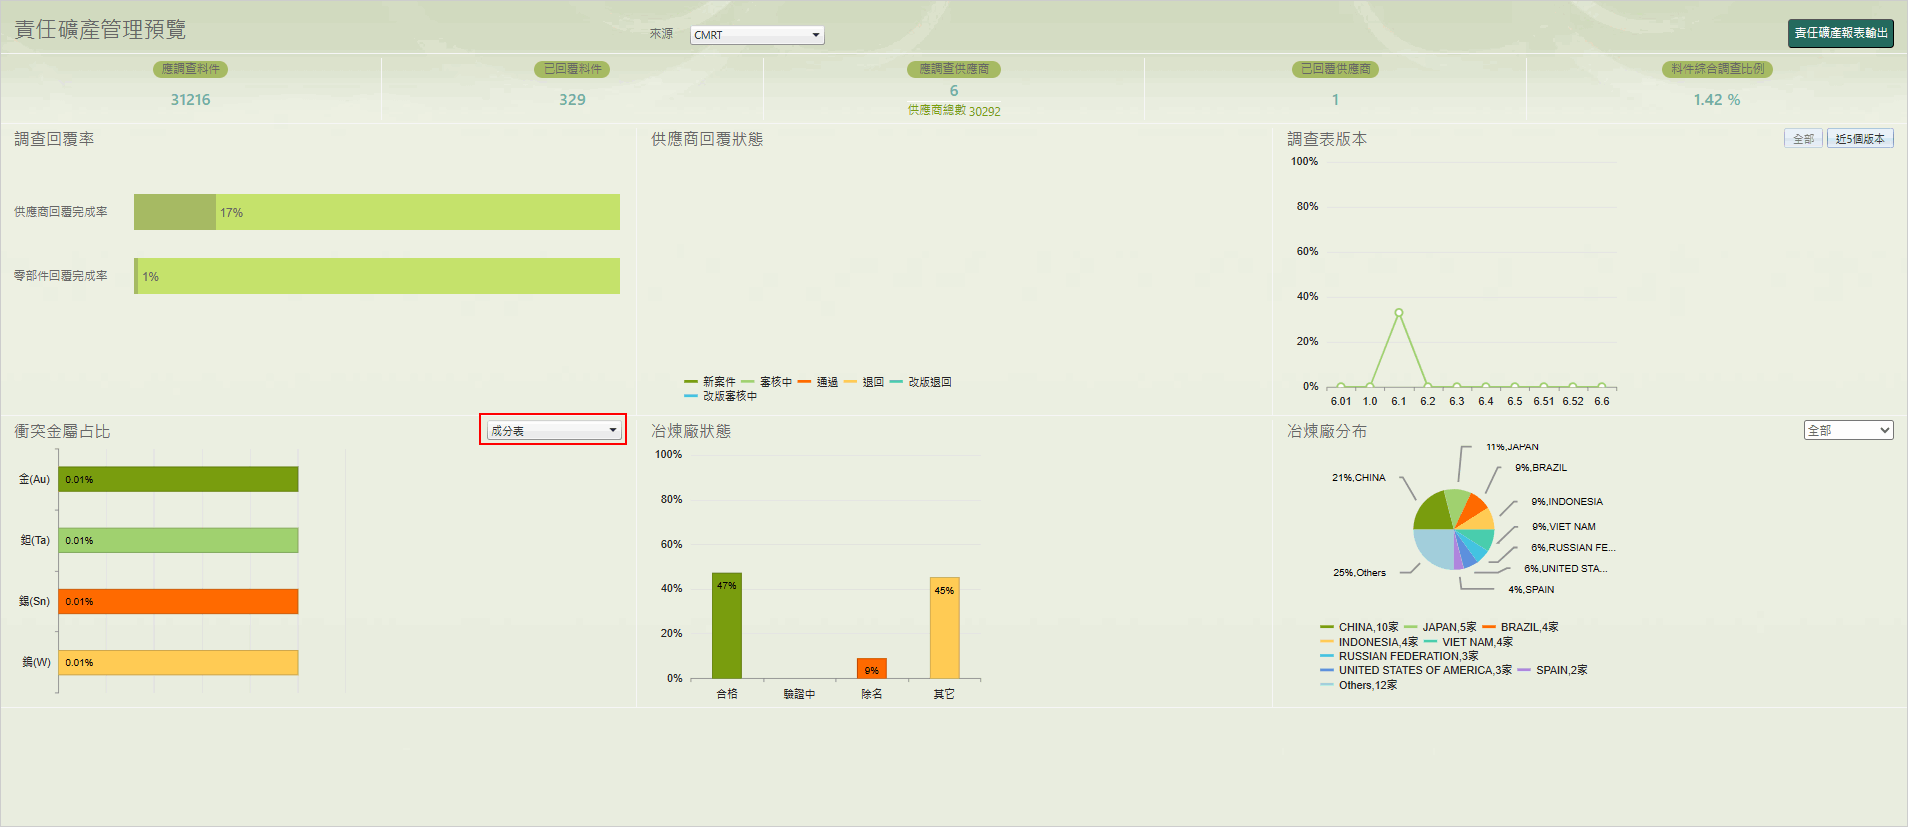This screenshot has height=827, width=1908.
Task: Click the 25%,Others pie label
Action: (1359, 573)
